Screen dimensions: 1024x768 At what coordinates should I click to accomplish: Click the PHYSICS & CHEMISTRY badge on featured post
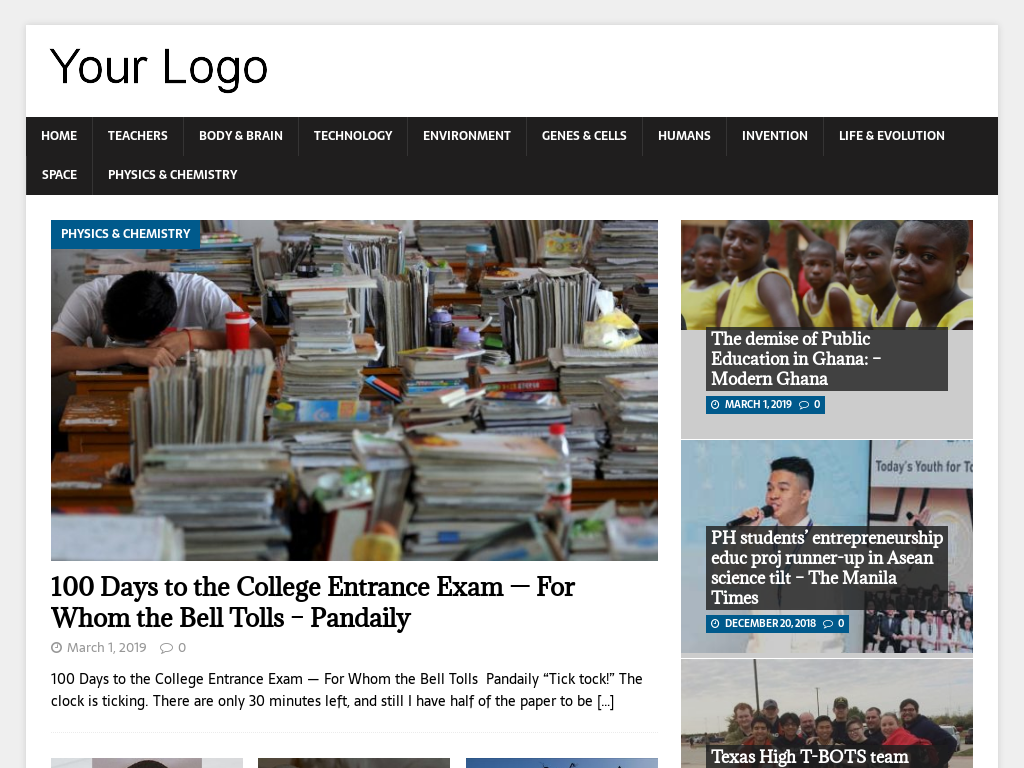tap(125, 234)
